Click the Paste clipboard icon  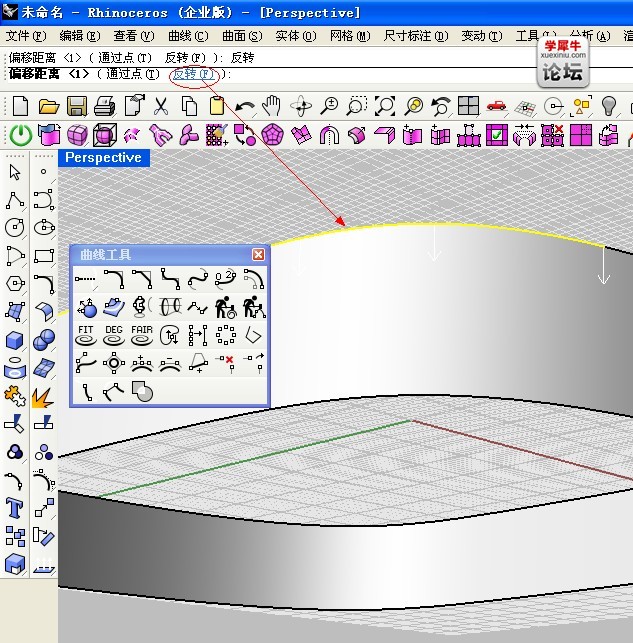coord(216,106)
